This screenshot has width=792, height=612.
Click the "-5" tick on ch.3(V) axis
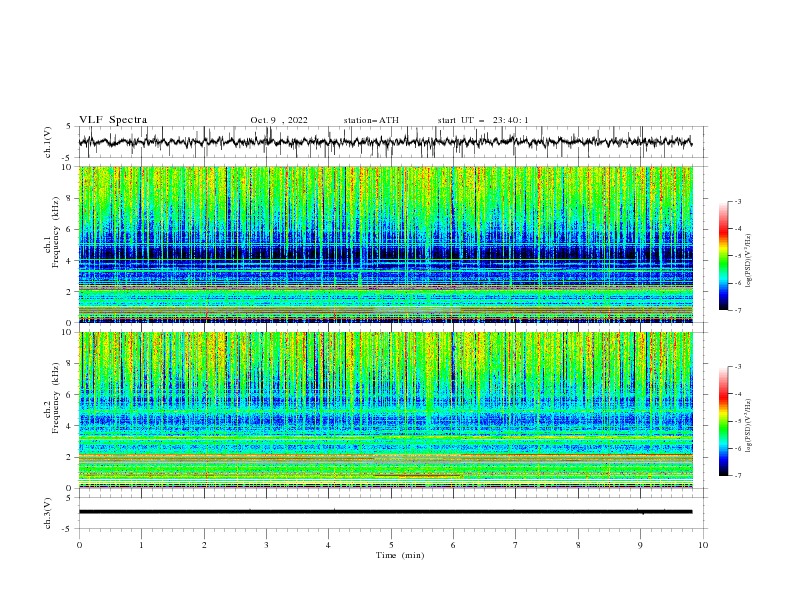[68, 529]
